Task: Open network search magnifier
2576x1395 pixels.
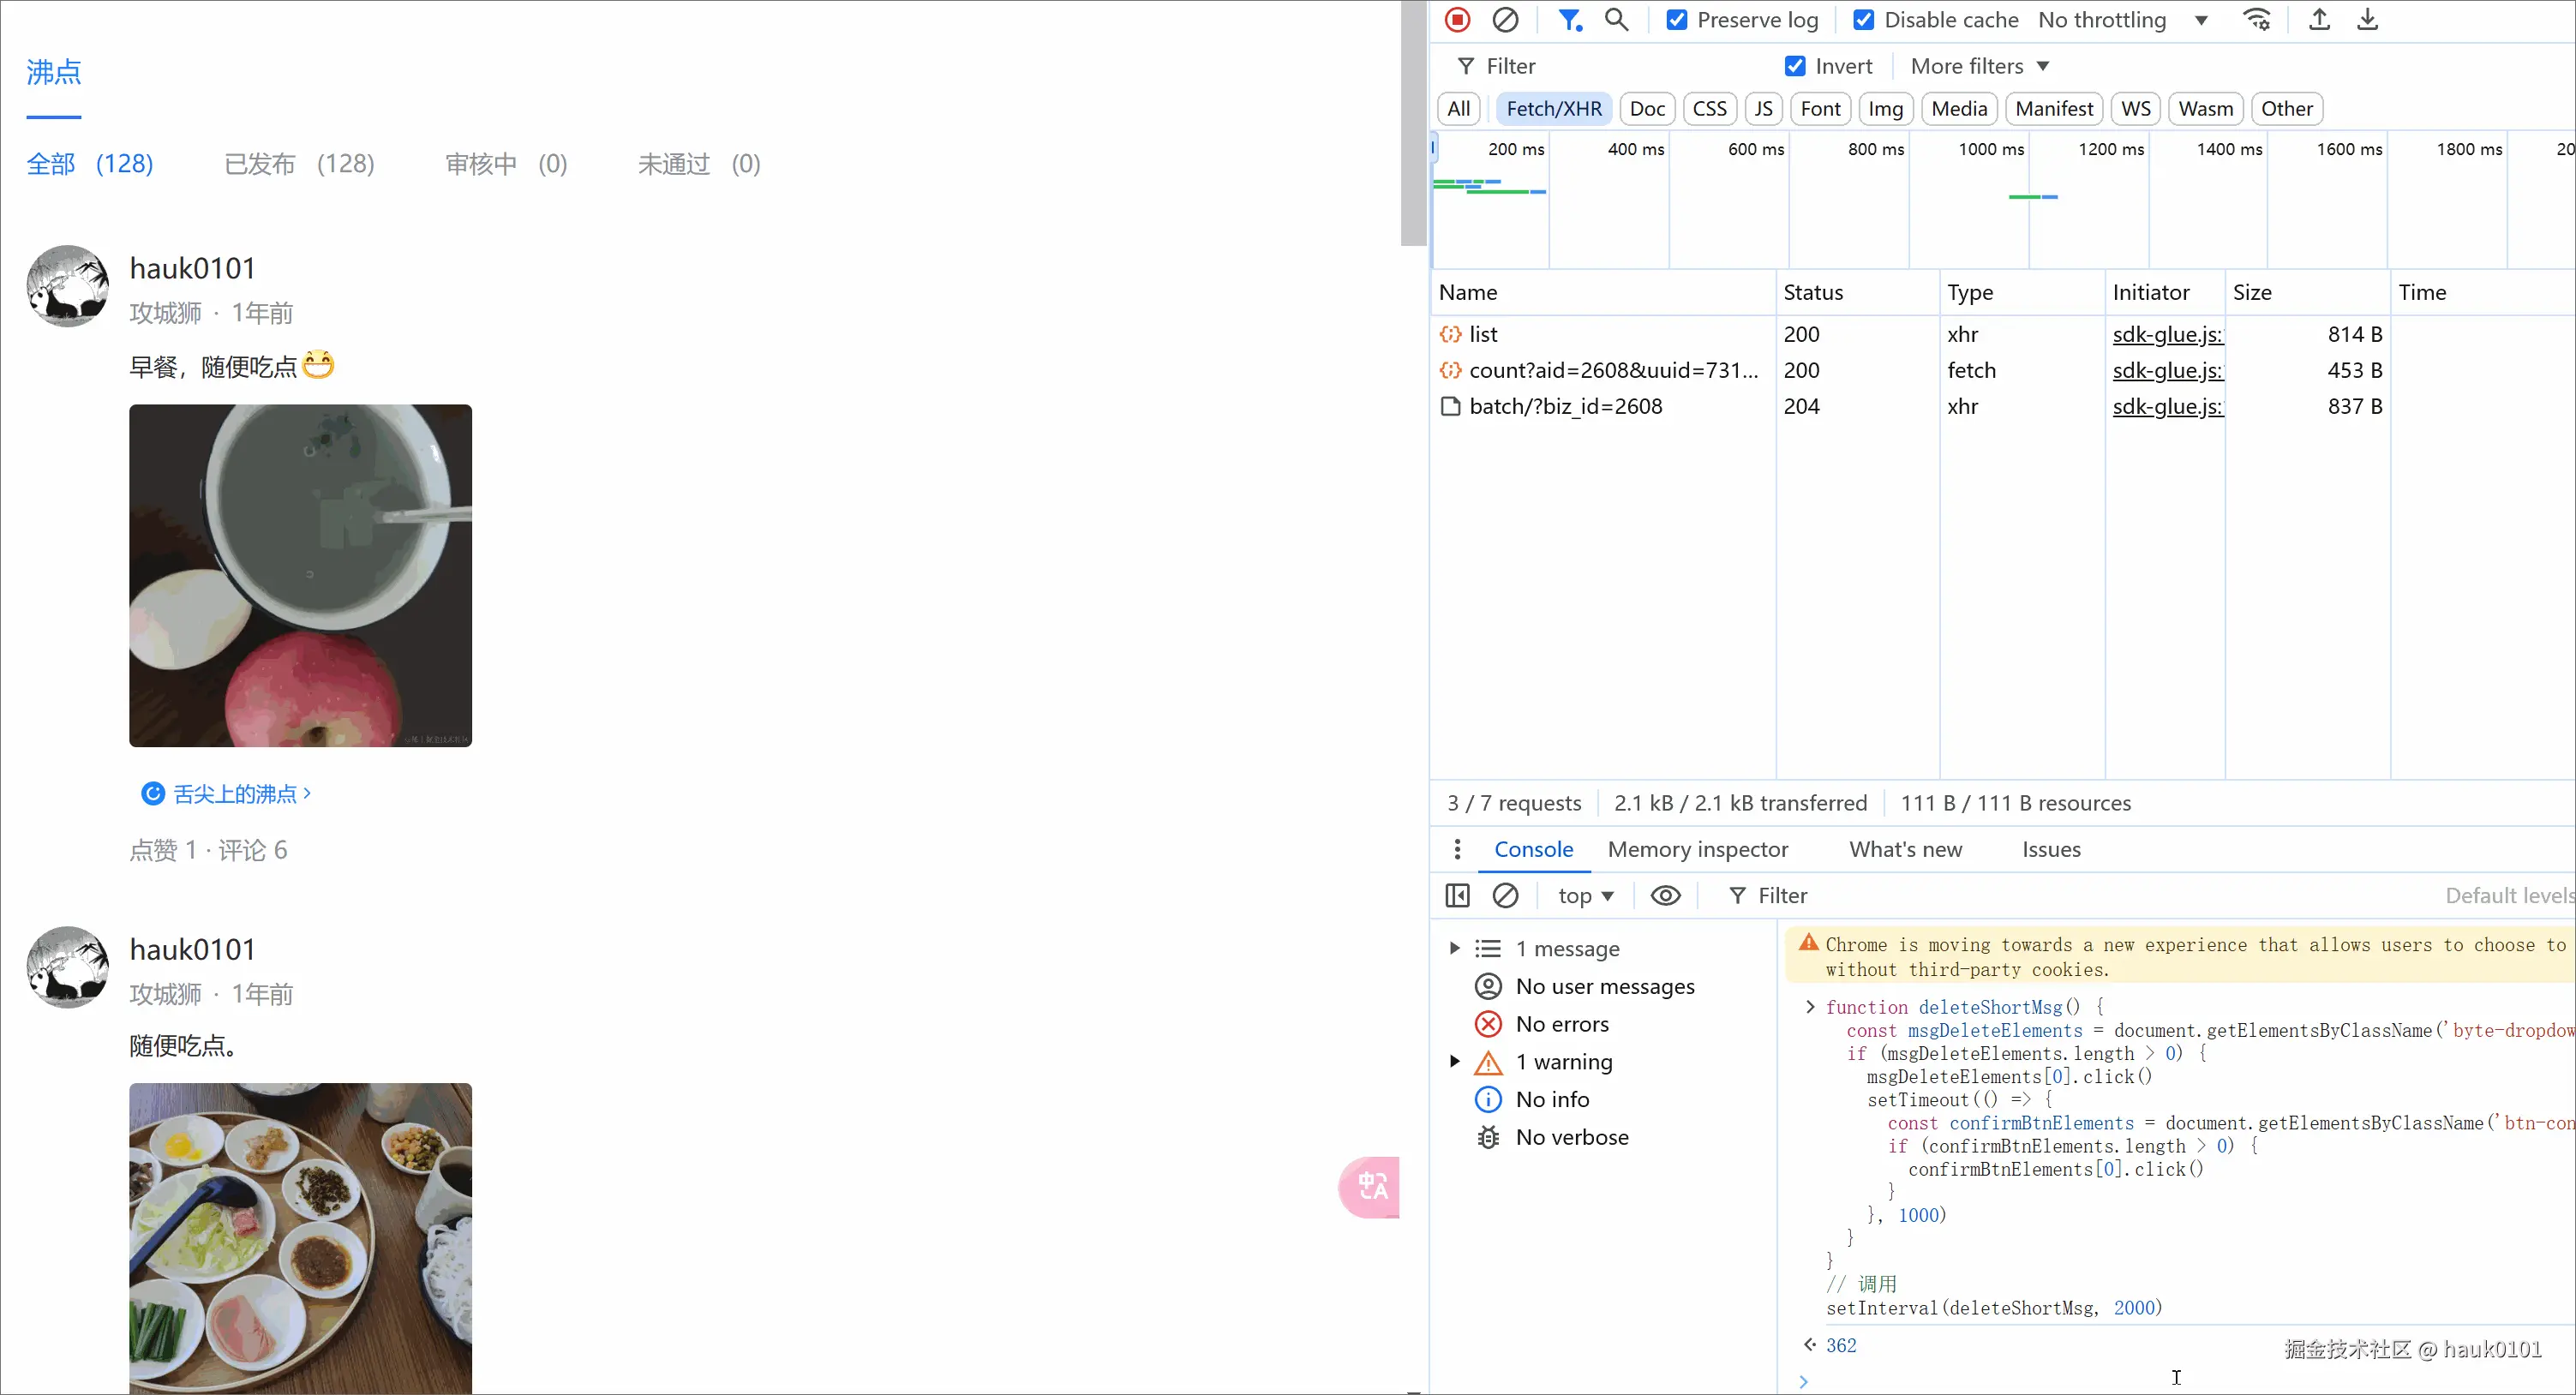Action: (1616, 20)
